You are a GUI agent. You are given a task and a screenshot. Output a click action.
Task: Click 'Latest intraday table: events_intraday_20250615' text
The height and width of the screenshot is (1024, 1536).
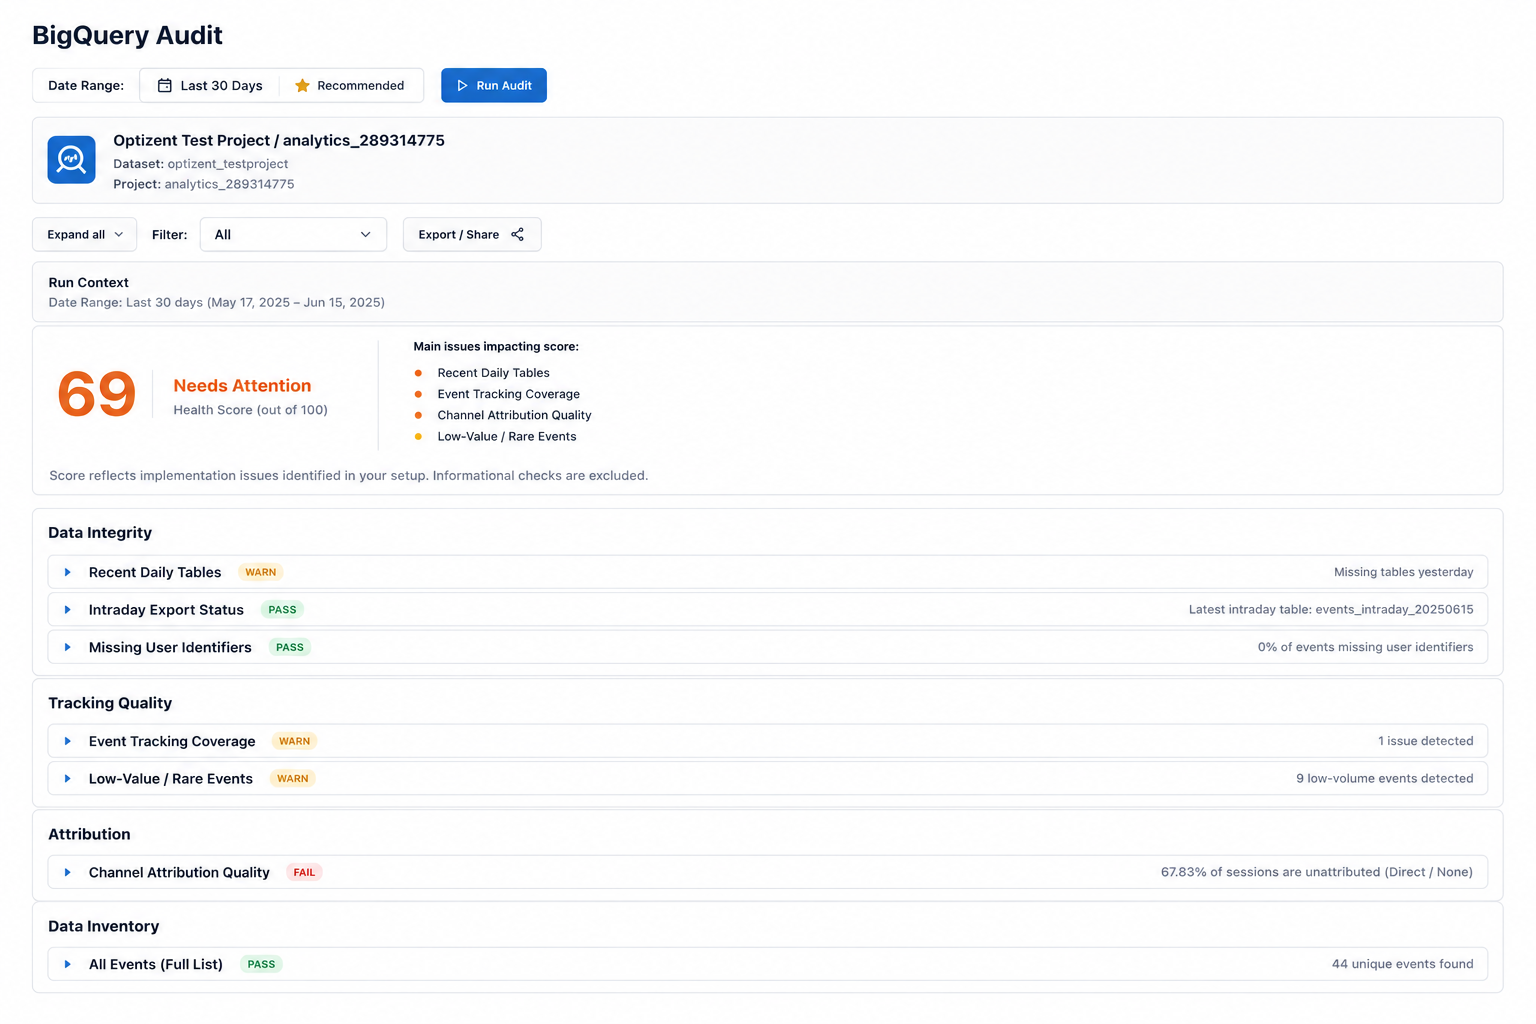pos(1331,609)
